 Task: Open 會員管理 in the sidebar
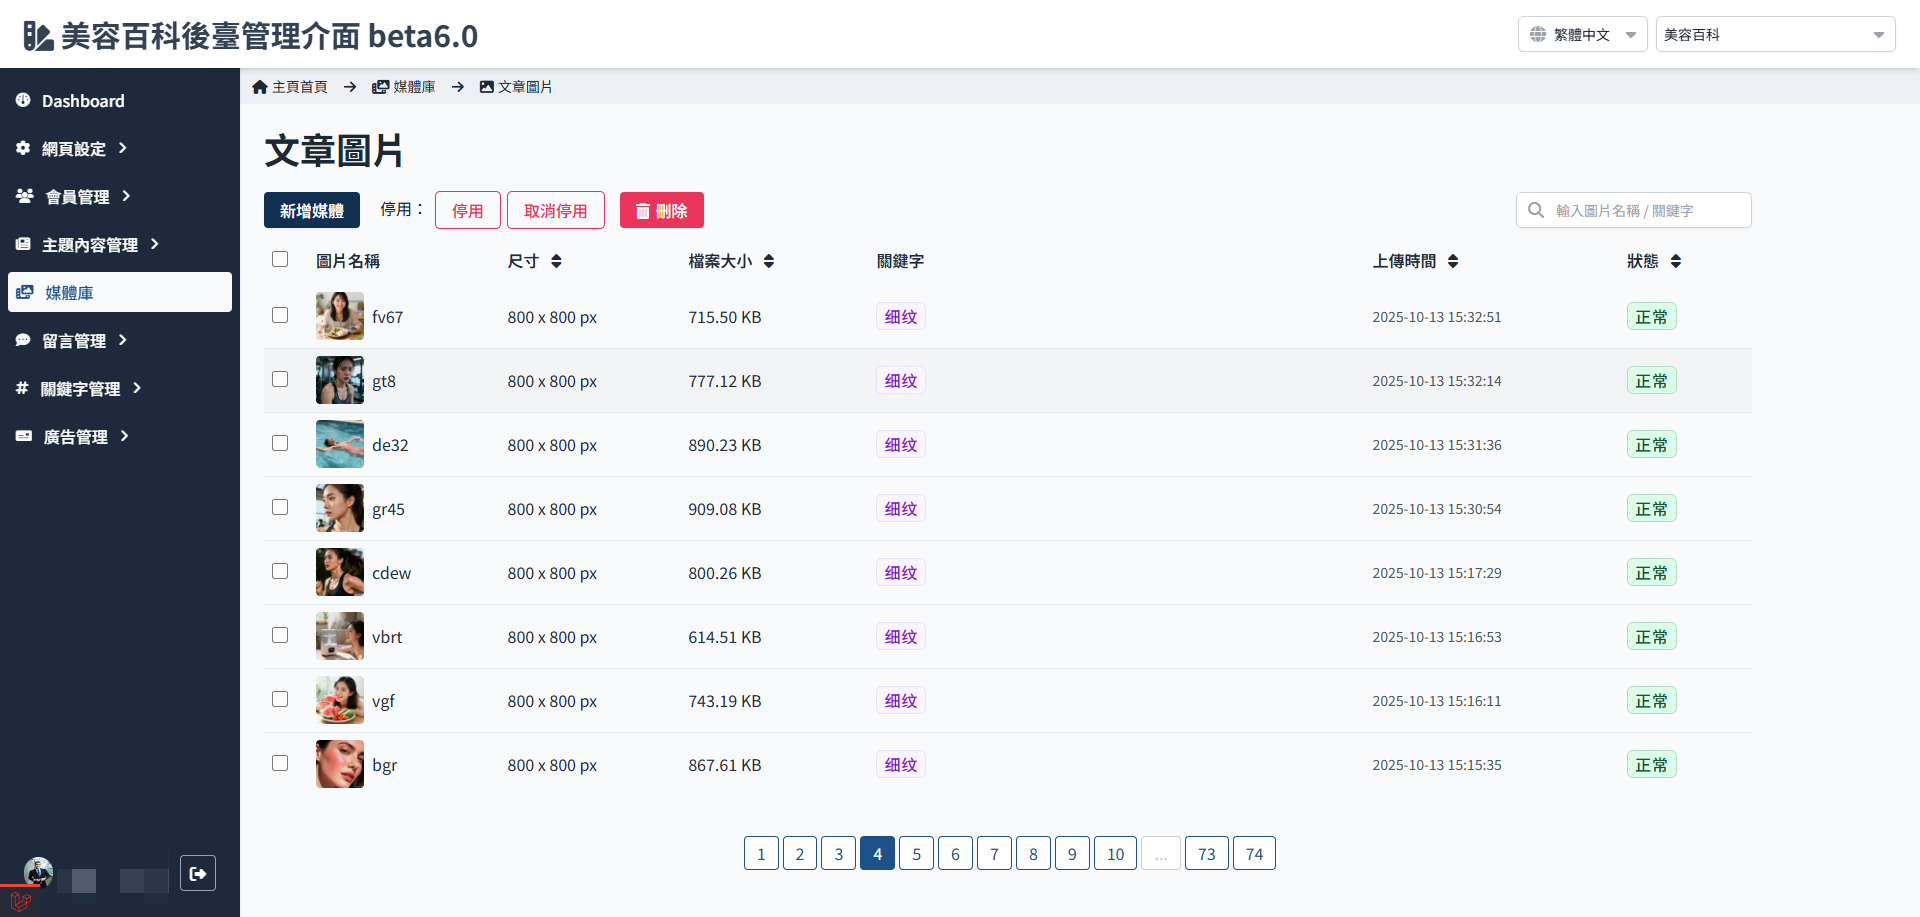(x=120, y=196)
